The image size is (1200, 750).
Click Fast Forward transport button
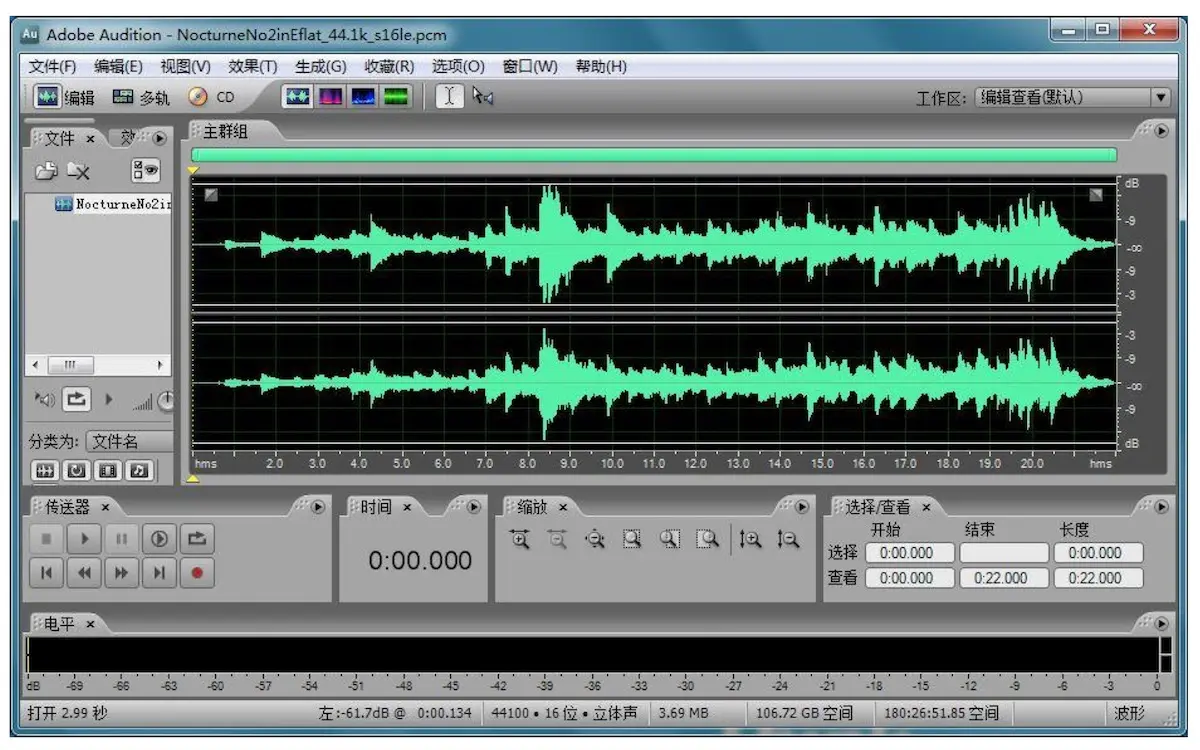121,573
